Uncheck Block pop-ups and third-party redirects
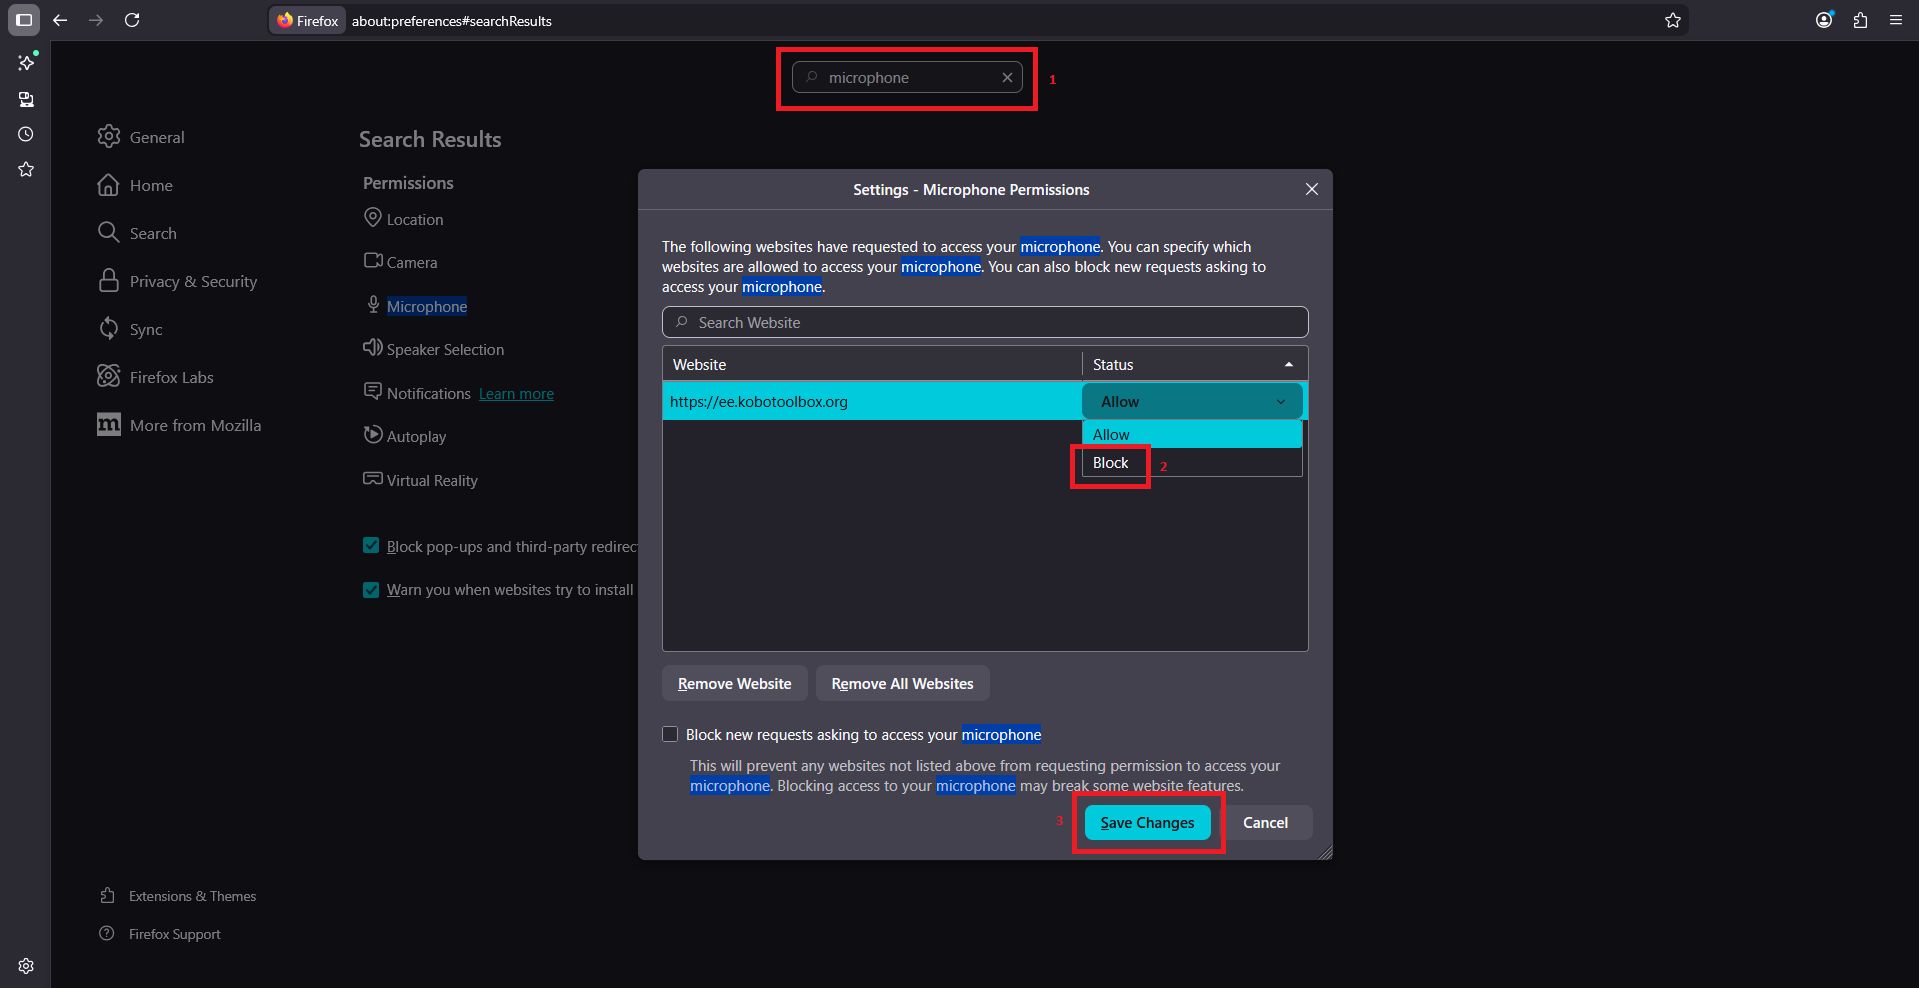Screen dimensions: 1919x988 (x=371, y=546)
